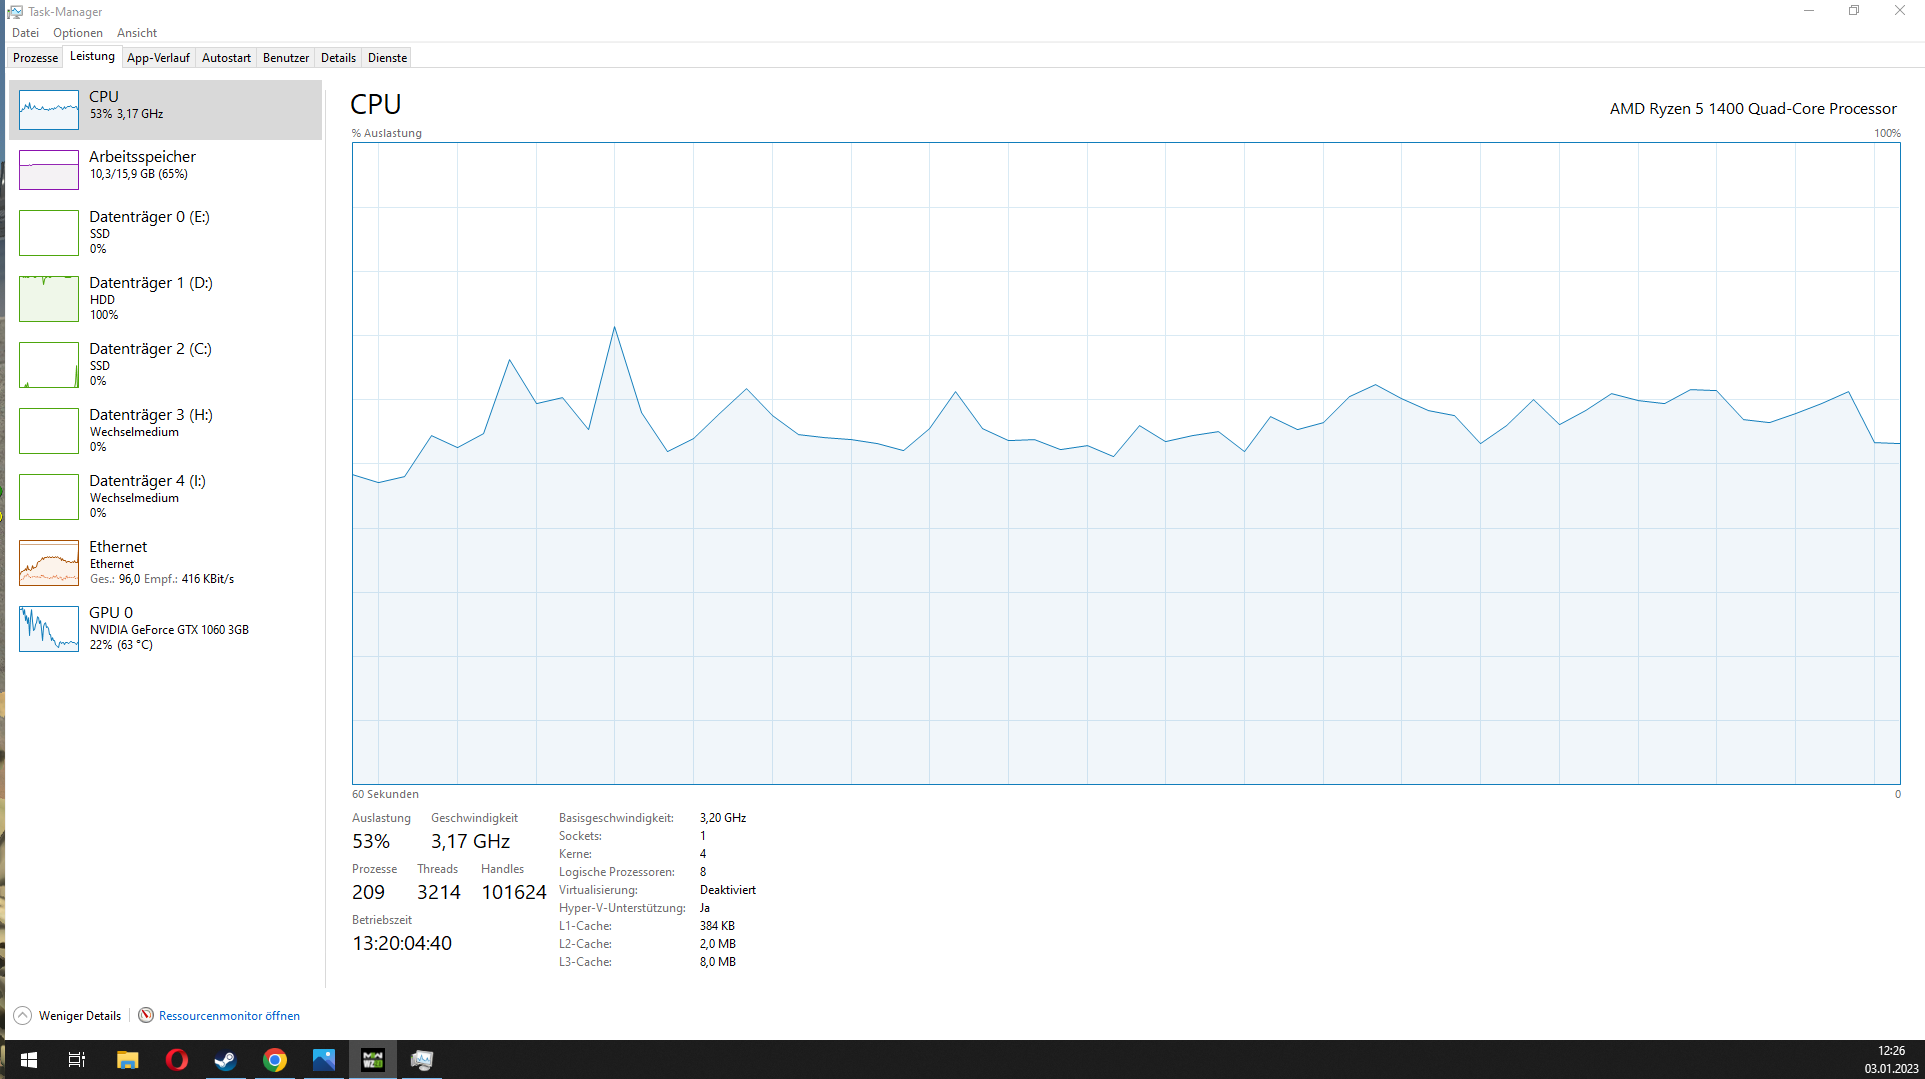Click the Ethernet Ges./Empf. rate text

click(x=162, y=579)
